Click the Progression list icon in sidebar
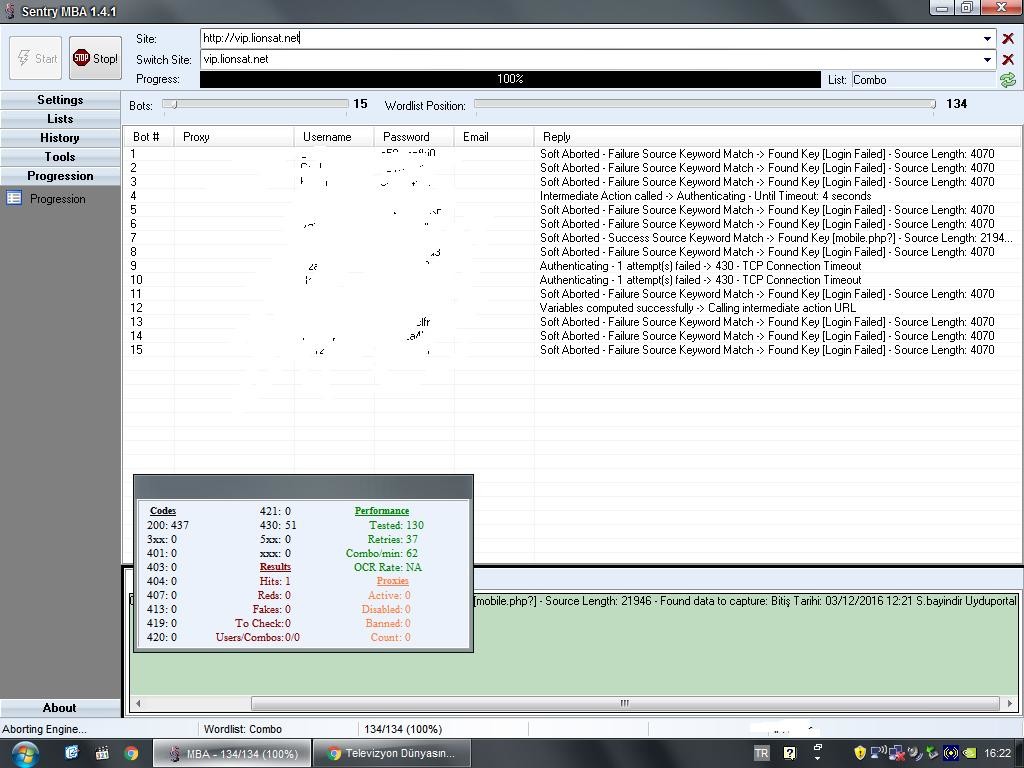1024x768 pixels. pos(14,198)
